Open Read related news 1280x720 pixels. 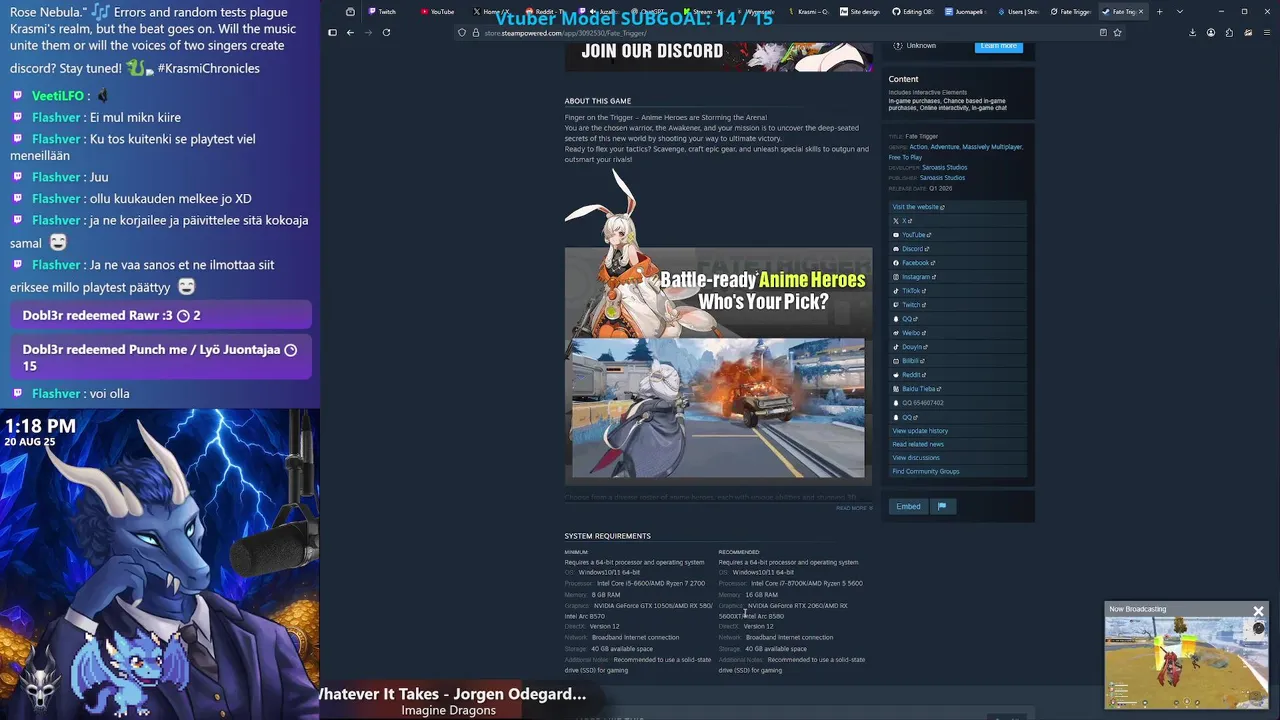[918, 444]
